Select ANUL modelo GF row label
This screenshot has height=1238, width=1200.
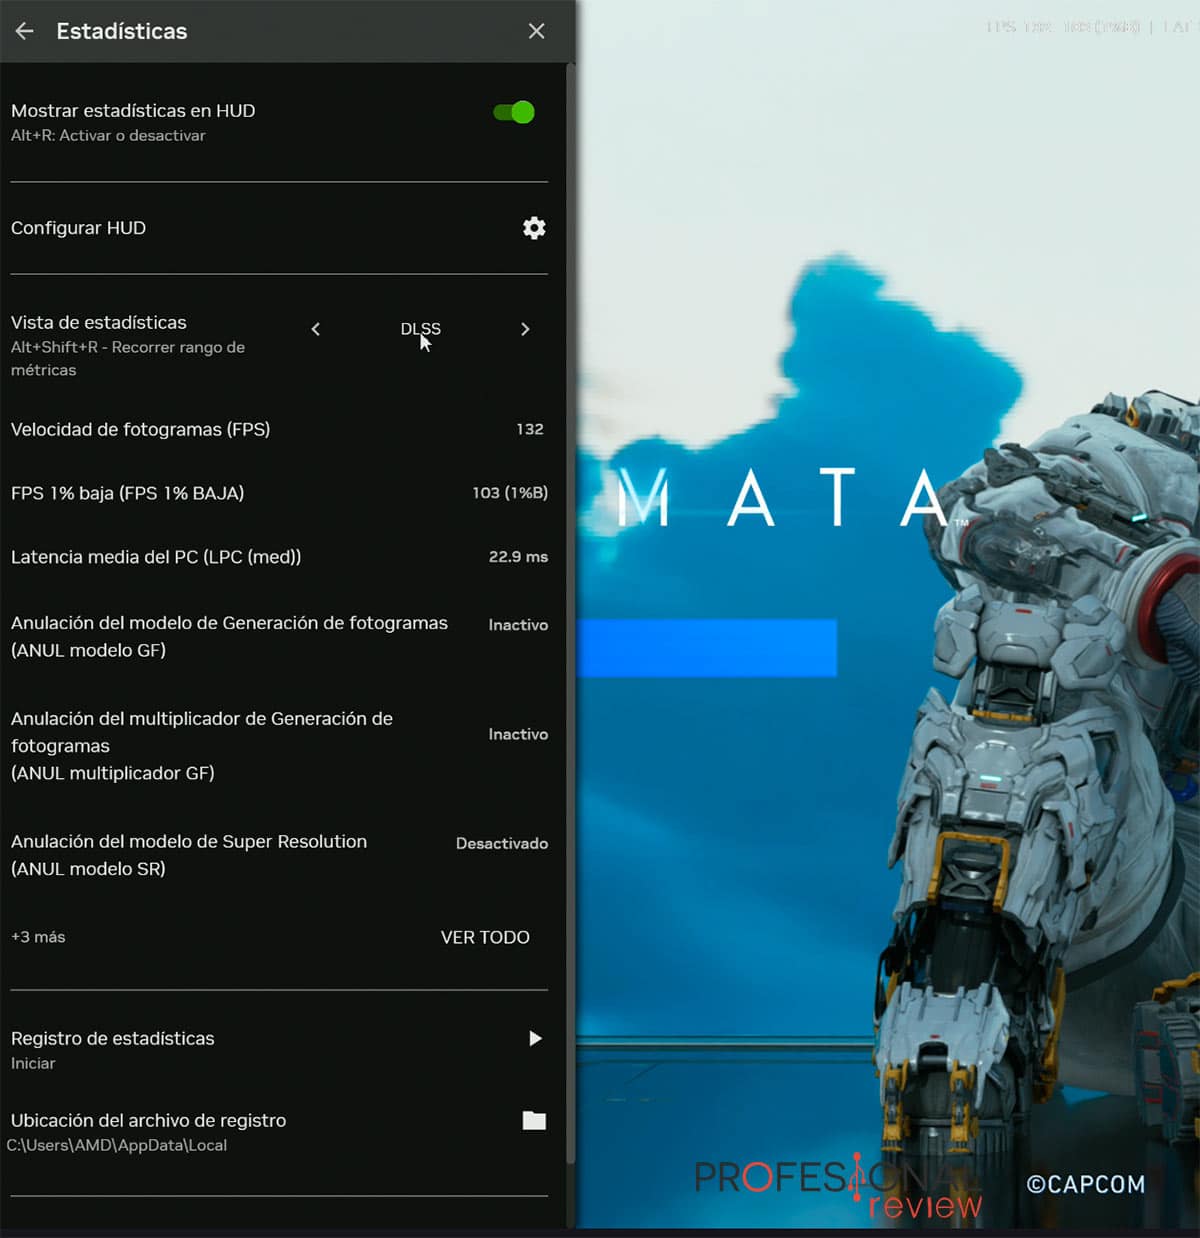(x=229, y=636)
